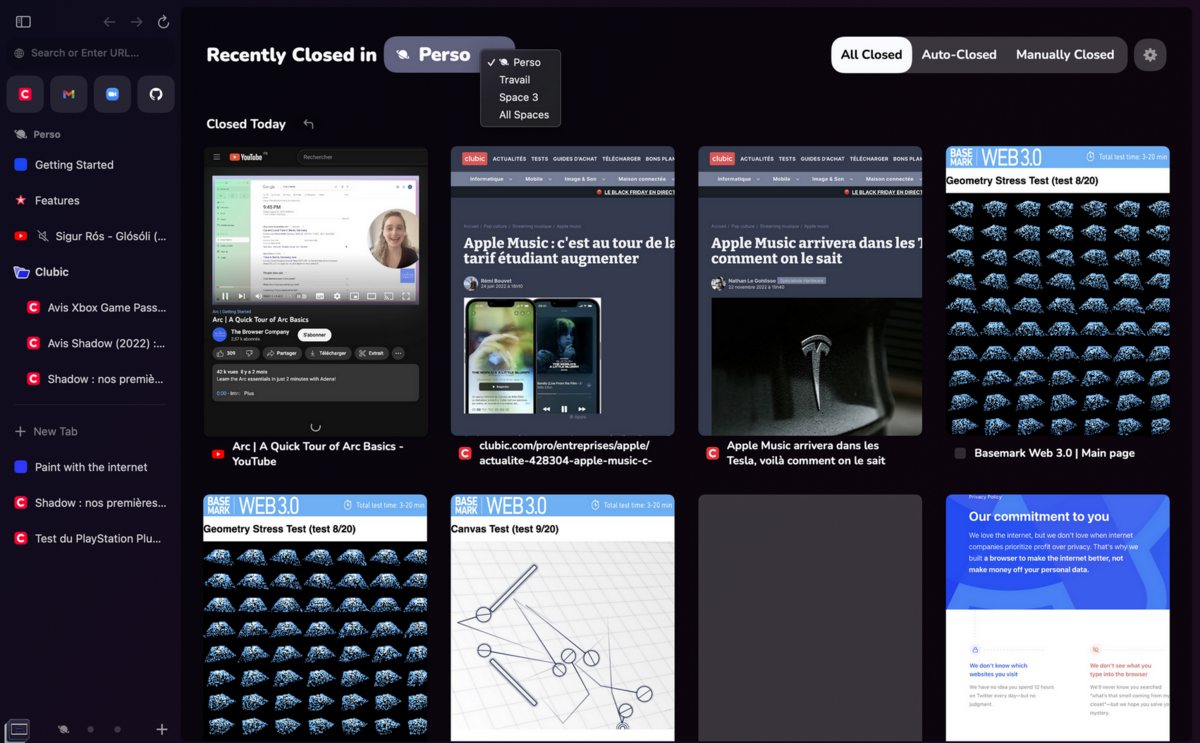1200x743 pixels.
Task: Open the Avis Xbox Game Pass tab
Action: pyautogui.click(x=97, y=308)
